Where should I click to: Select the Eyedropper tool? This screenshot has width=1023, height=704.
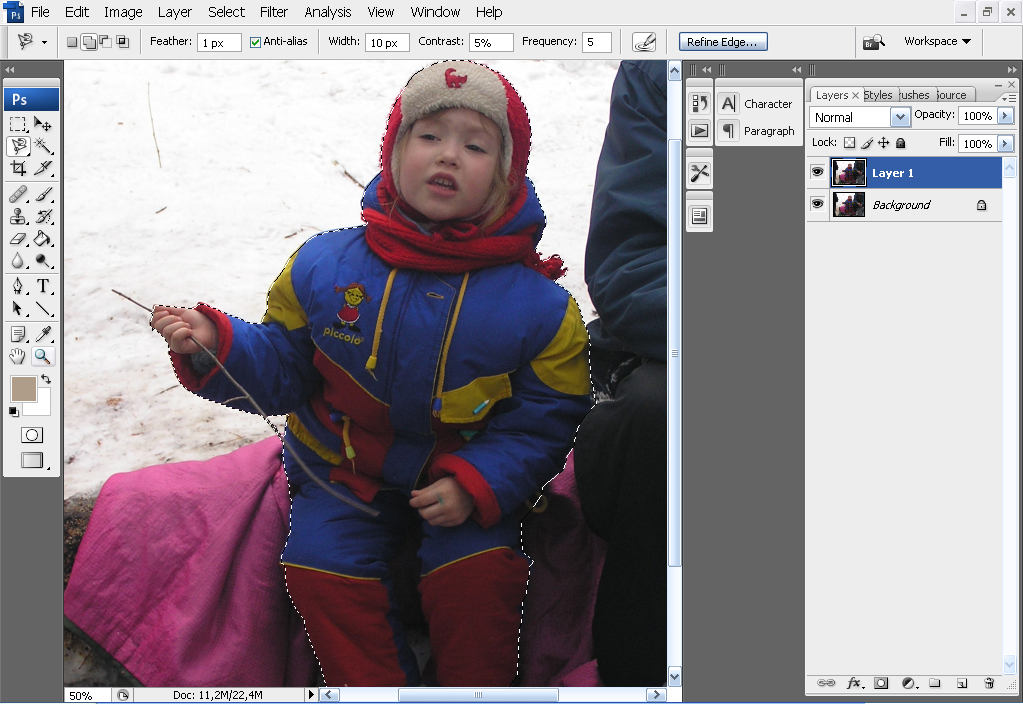[44, 334]
